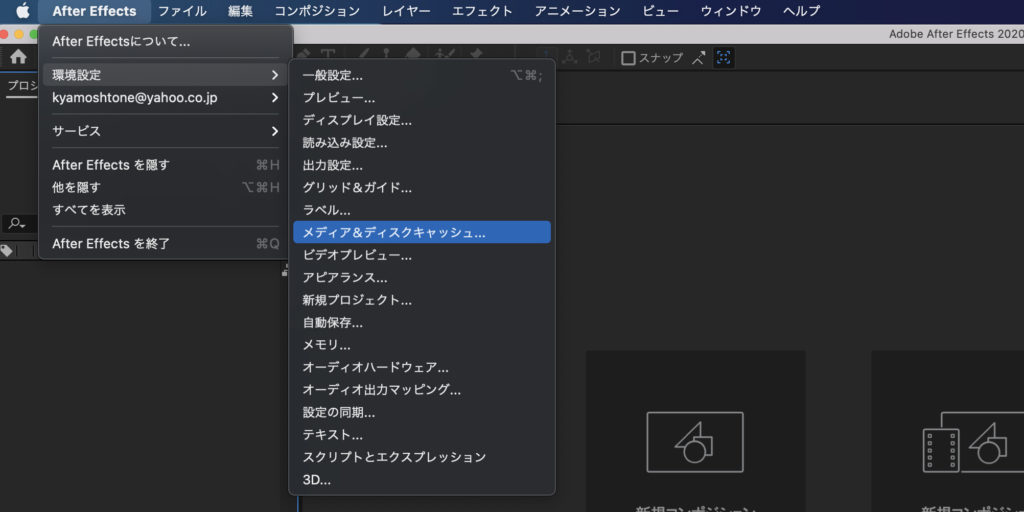Viewport: 1024px width, 512px height.
Task: Open ラベル... preferences
Action: (x=422, y=210)
